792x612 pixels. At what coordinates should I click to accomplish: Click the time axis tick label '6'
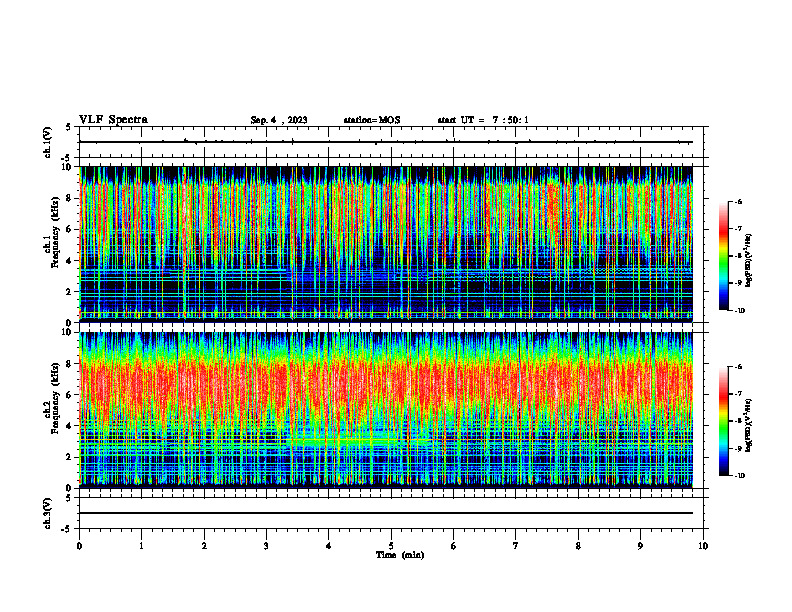[454, 546]
